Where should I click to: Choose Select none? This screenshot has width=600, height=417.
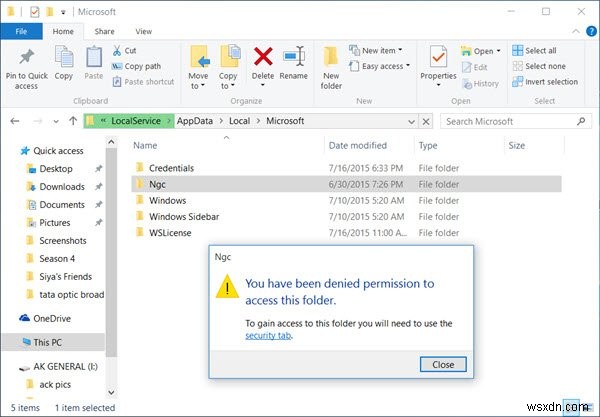click(539, 66)
